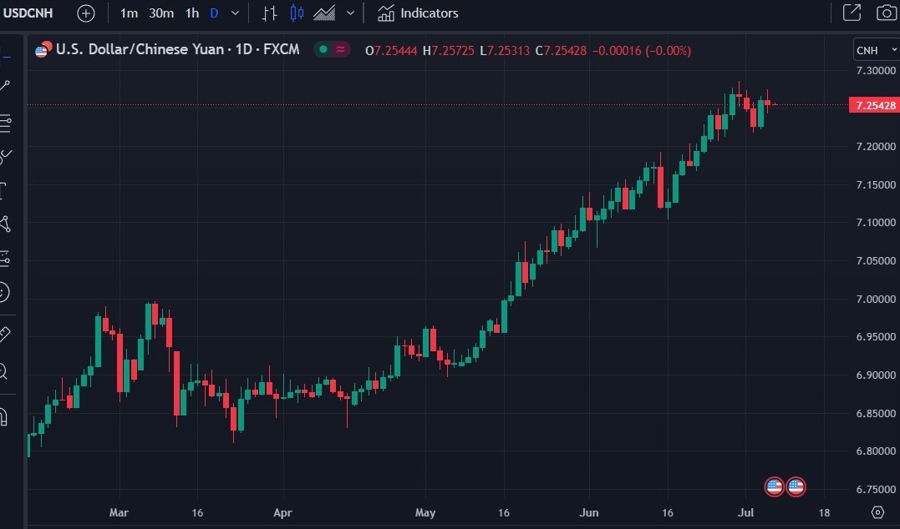Click the fullscreen/popout chart icon

852,13
